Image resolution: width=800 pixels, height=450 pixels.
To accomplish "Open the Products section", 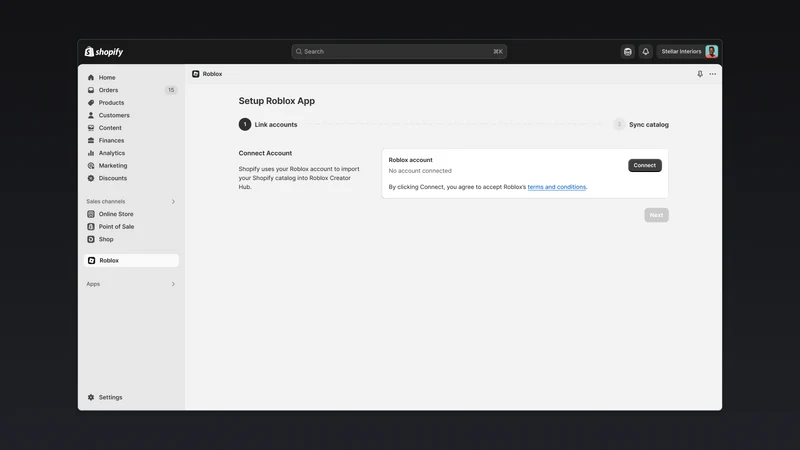I will (111, 103).
